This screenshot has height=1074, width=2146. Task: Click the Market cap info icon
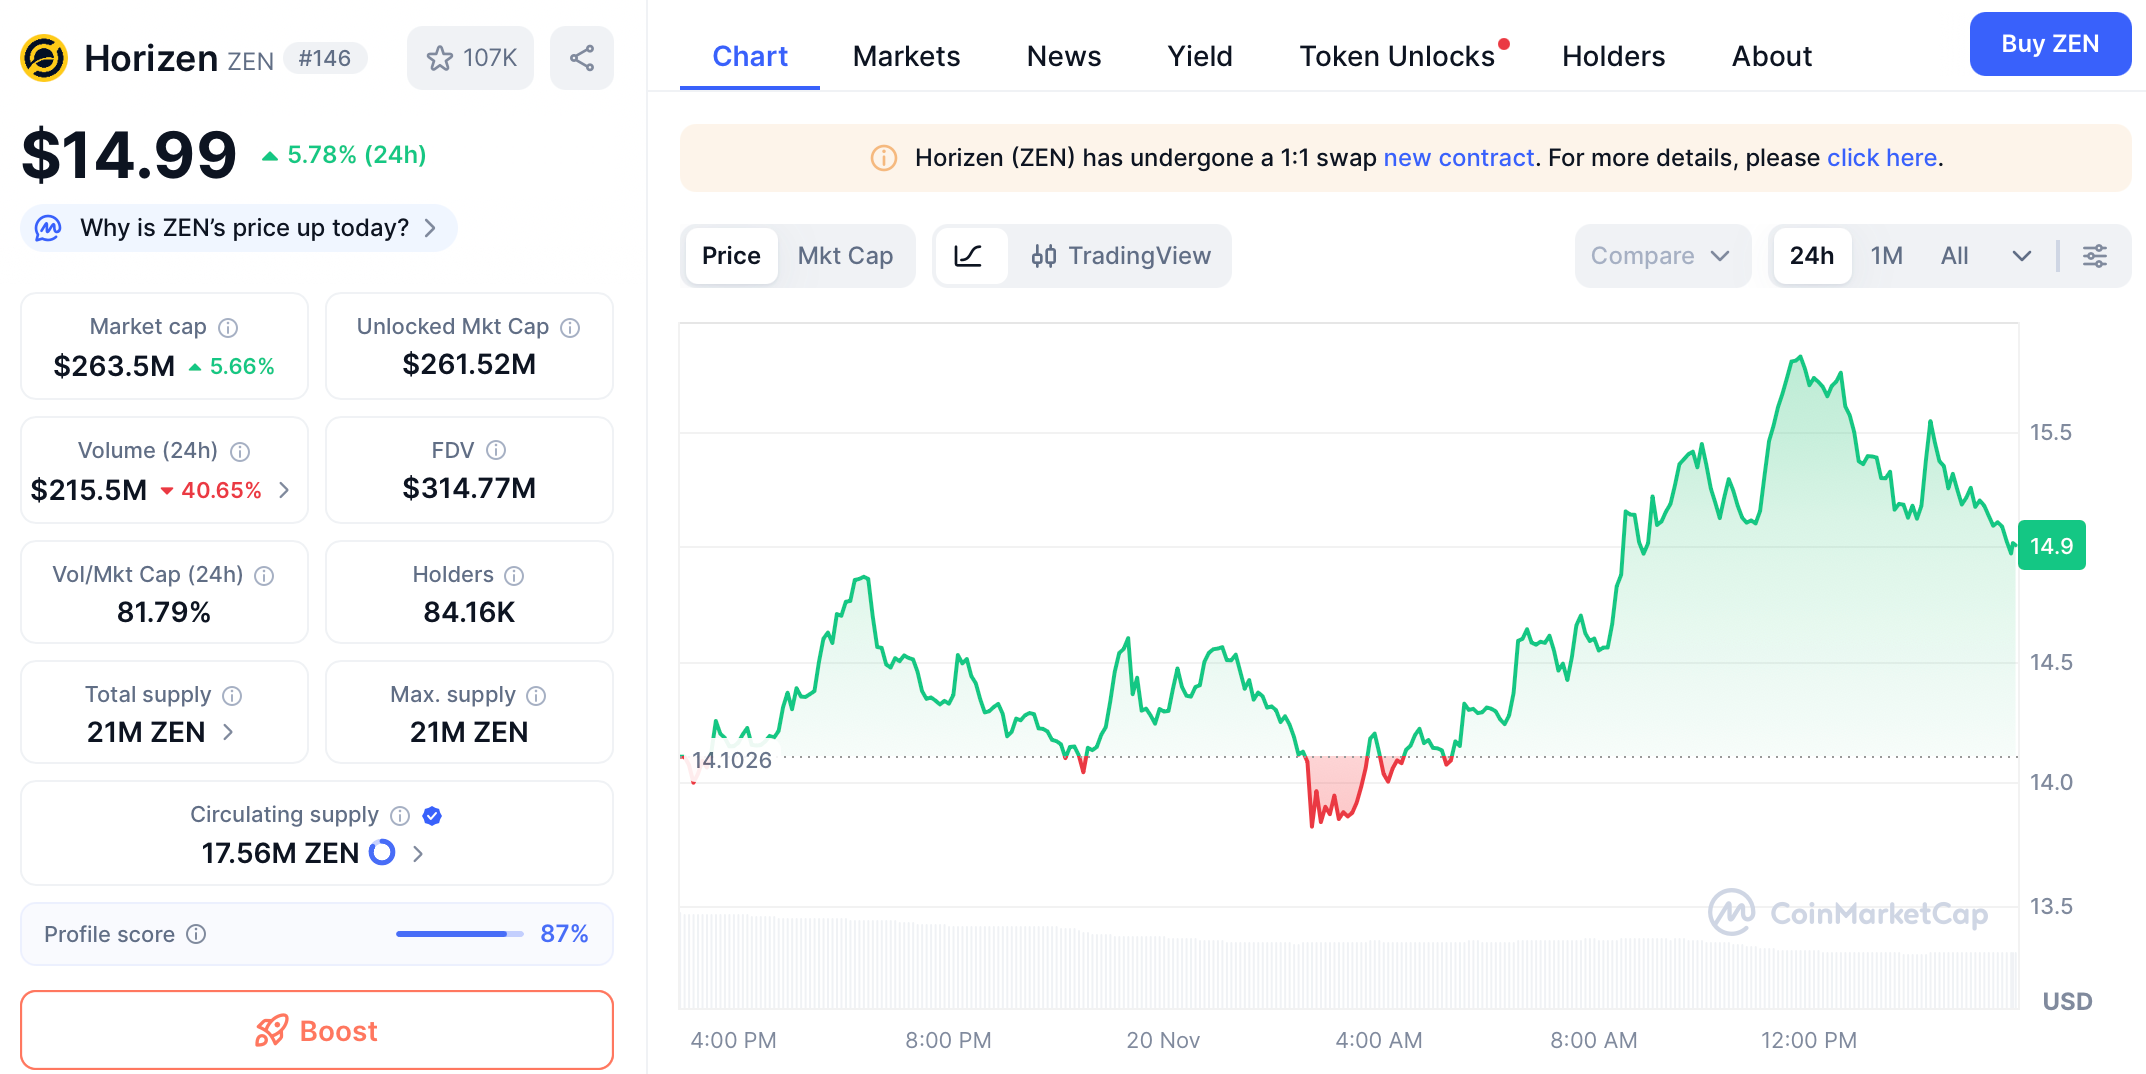(228, 326)
